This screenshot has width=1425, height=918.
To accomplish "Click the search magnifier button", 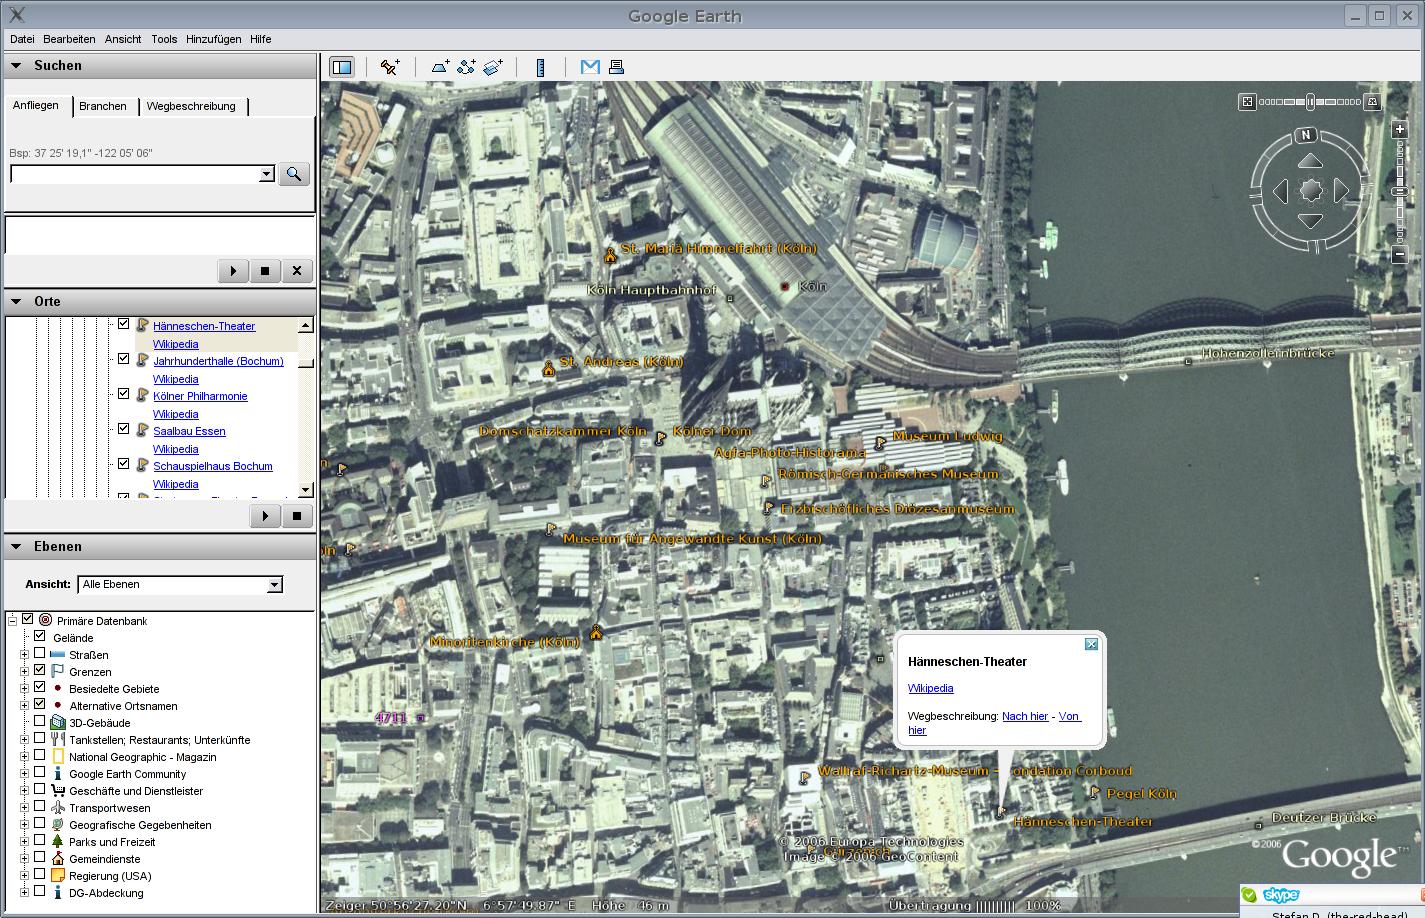I will tap(294, 174).
